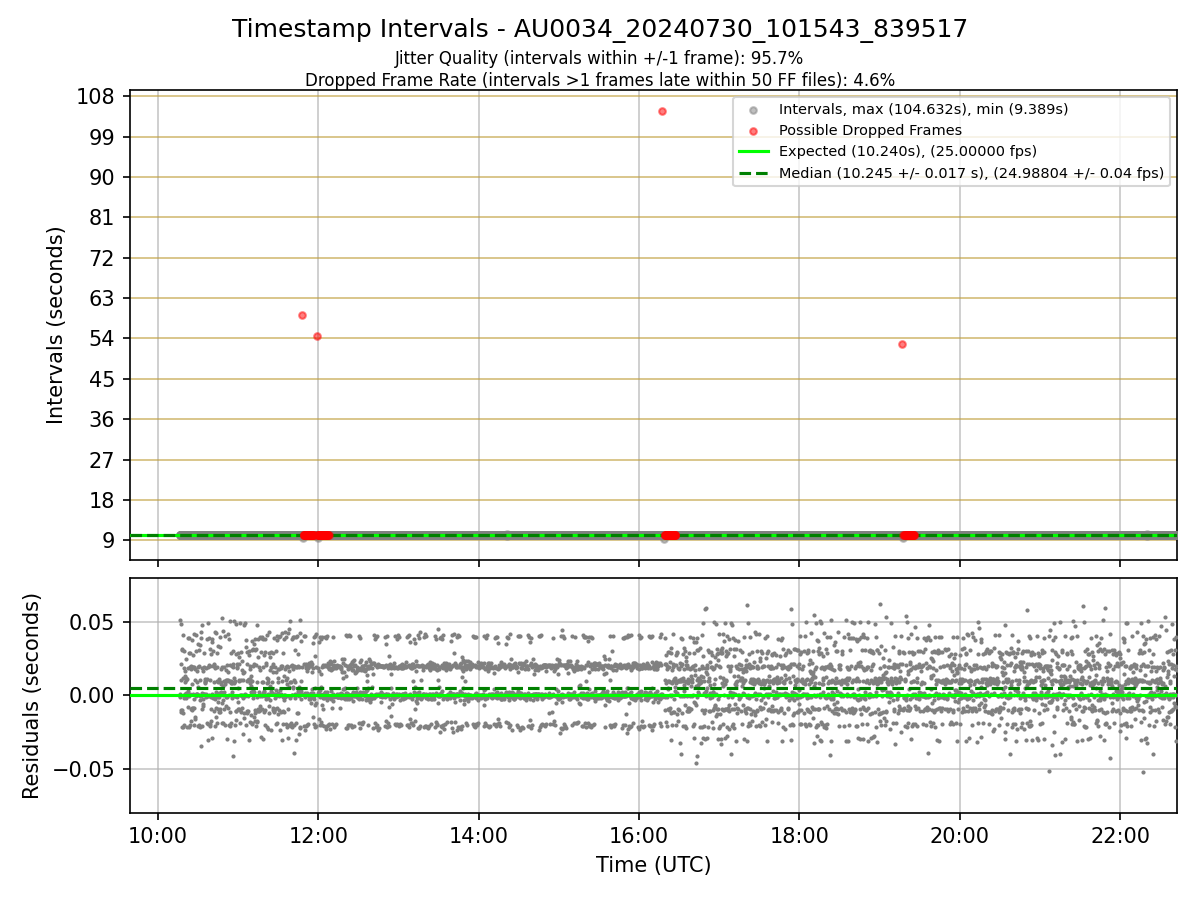This screenshot has width=1200, height=900.
Task: Click the gray Intervals marker in legend
Action: point(754,109)
